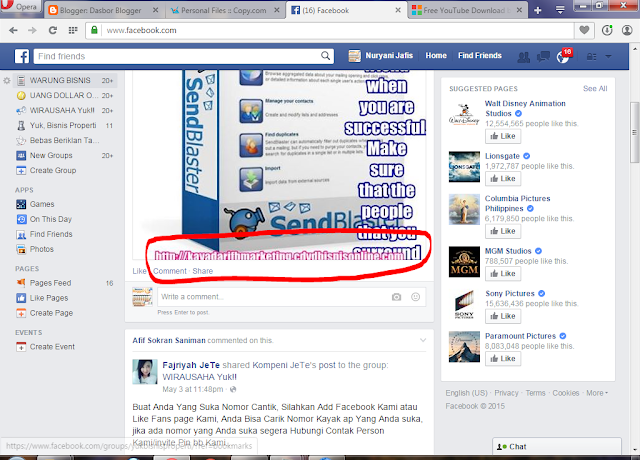Like the Paramount Pictures page
The width and height of the screenshot is (640, 460).
503,358
